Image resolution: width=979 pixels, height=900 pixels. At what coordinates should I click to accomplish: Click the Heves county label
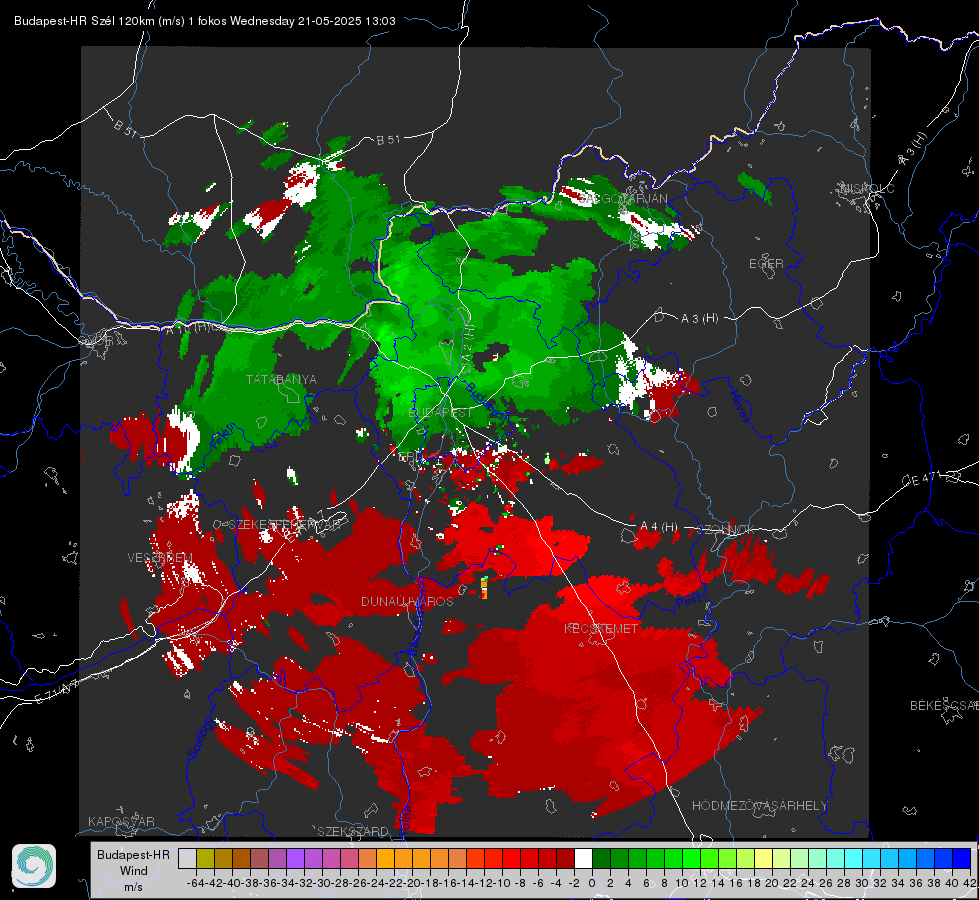739,407
